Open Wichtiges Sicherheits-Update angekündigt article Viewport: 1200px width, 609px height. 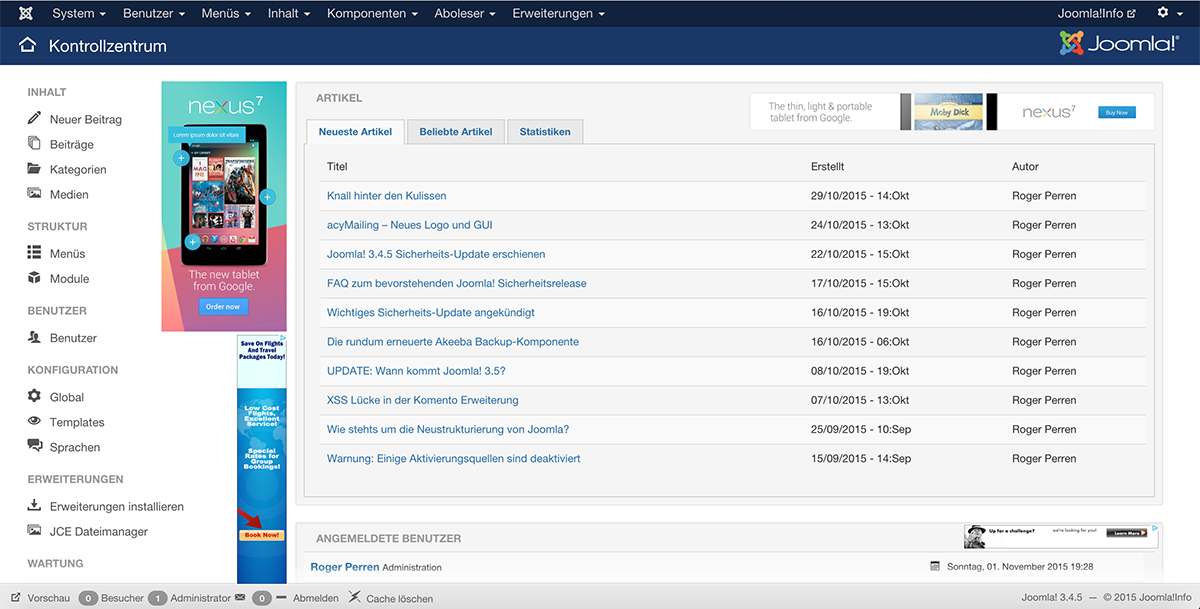click(431, 312)
